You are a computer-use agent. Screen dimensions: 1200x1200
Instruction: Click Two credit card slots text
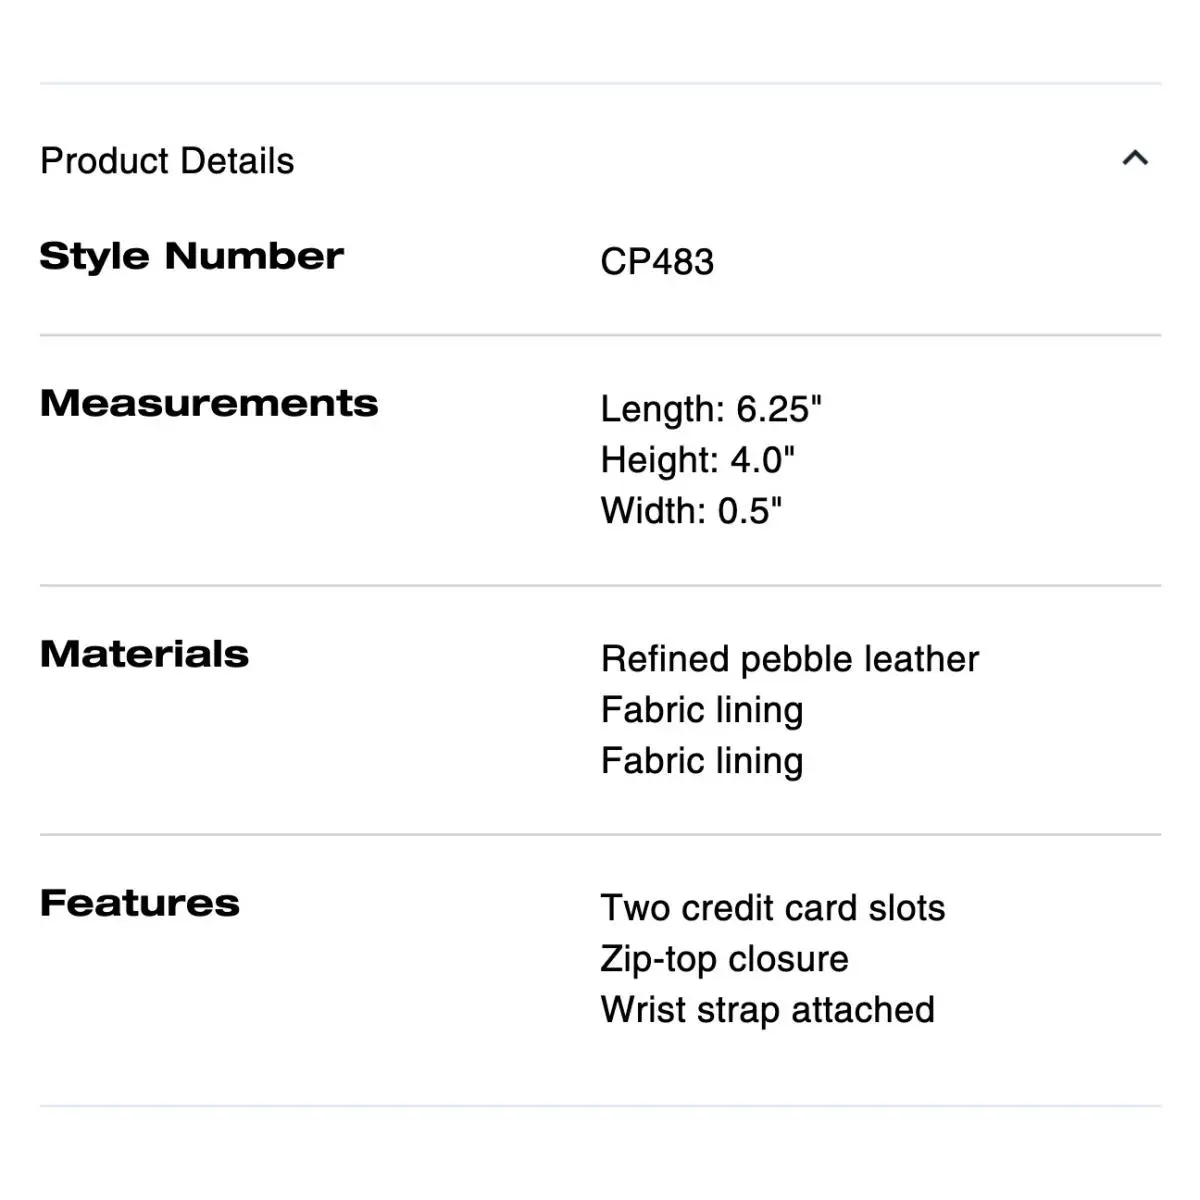(773, 908)
